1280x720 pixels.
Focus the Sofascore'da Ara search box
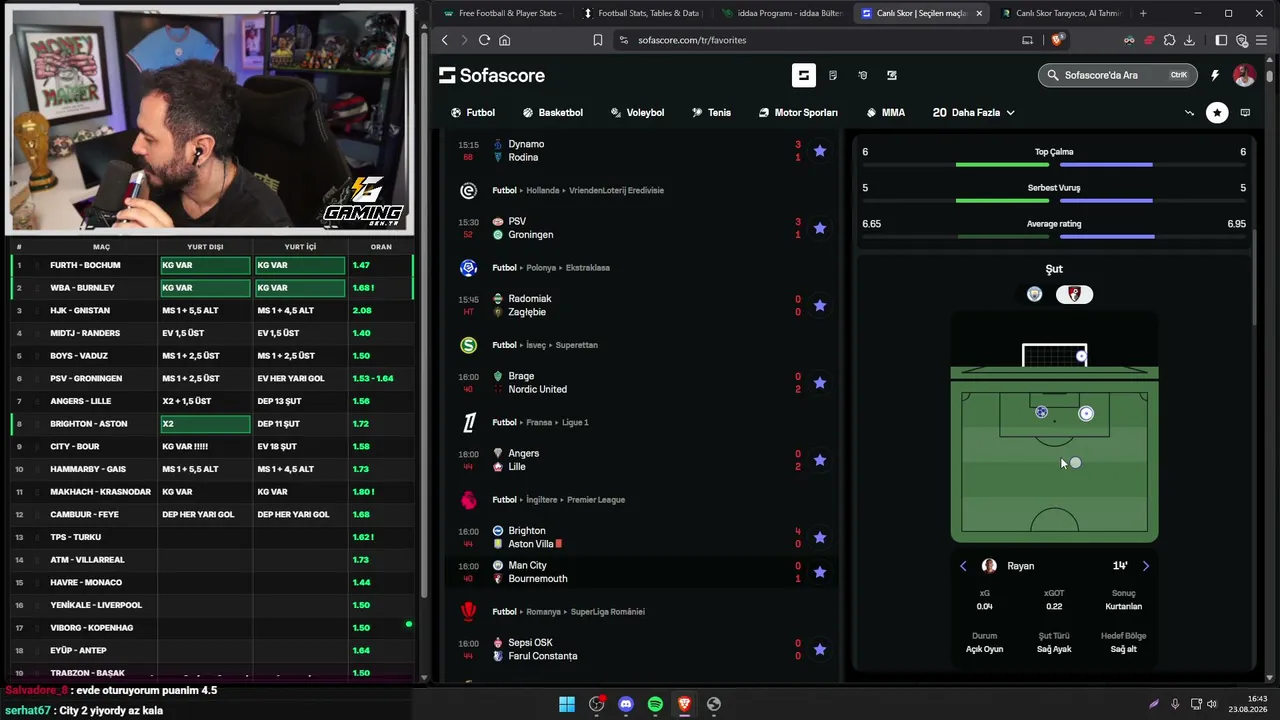pyautogui.click(x=1118, y=75)
